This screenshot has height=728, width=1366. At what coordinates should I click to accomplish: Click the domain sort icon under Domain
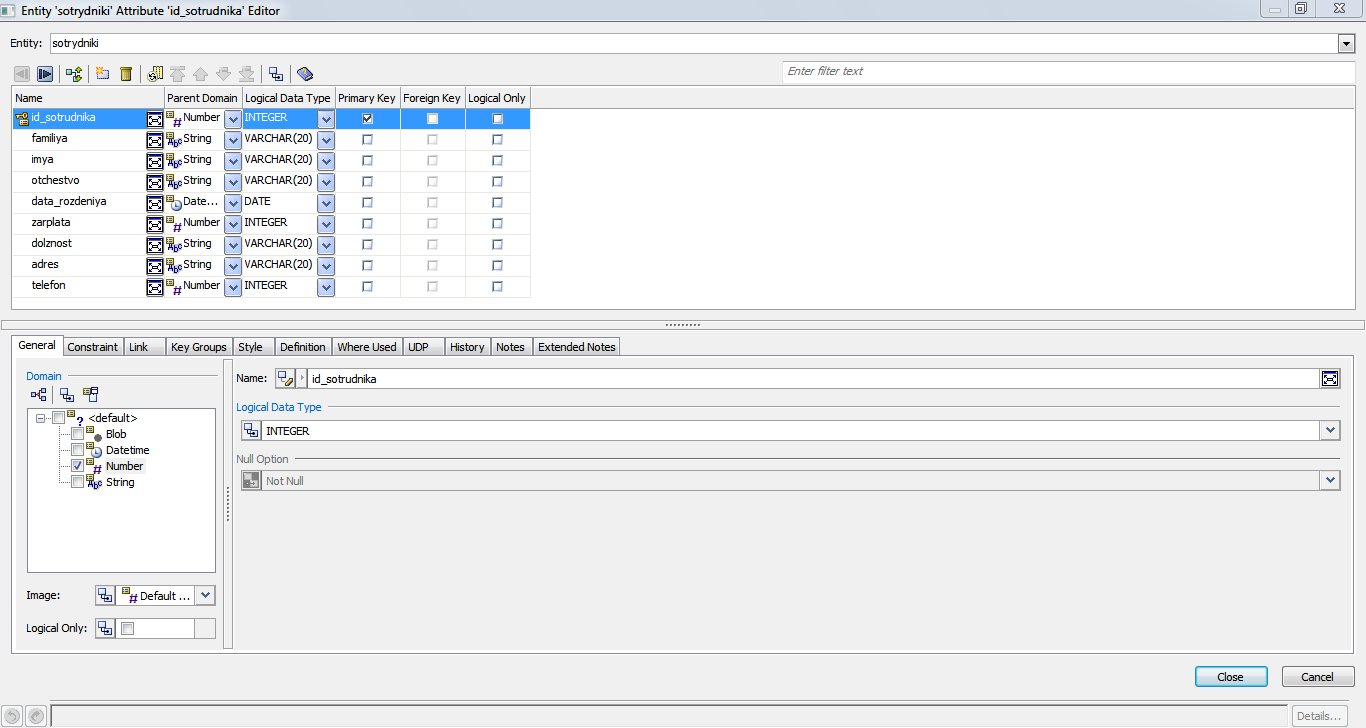(91, 395)
